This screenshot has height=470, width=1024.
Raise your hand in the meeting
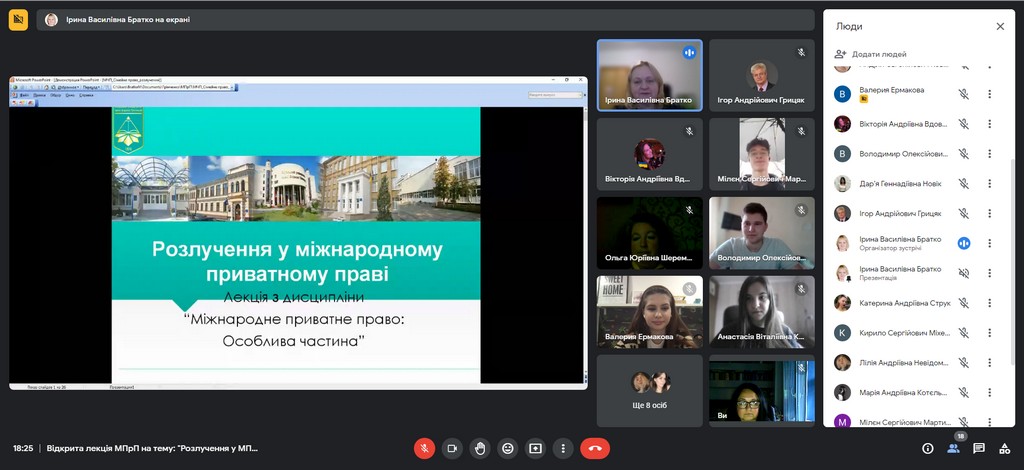click(480, 449)
